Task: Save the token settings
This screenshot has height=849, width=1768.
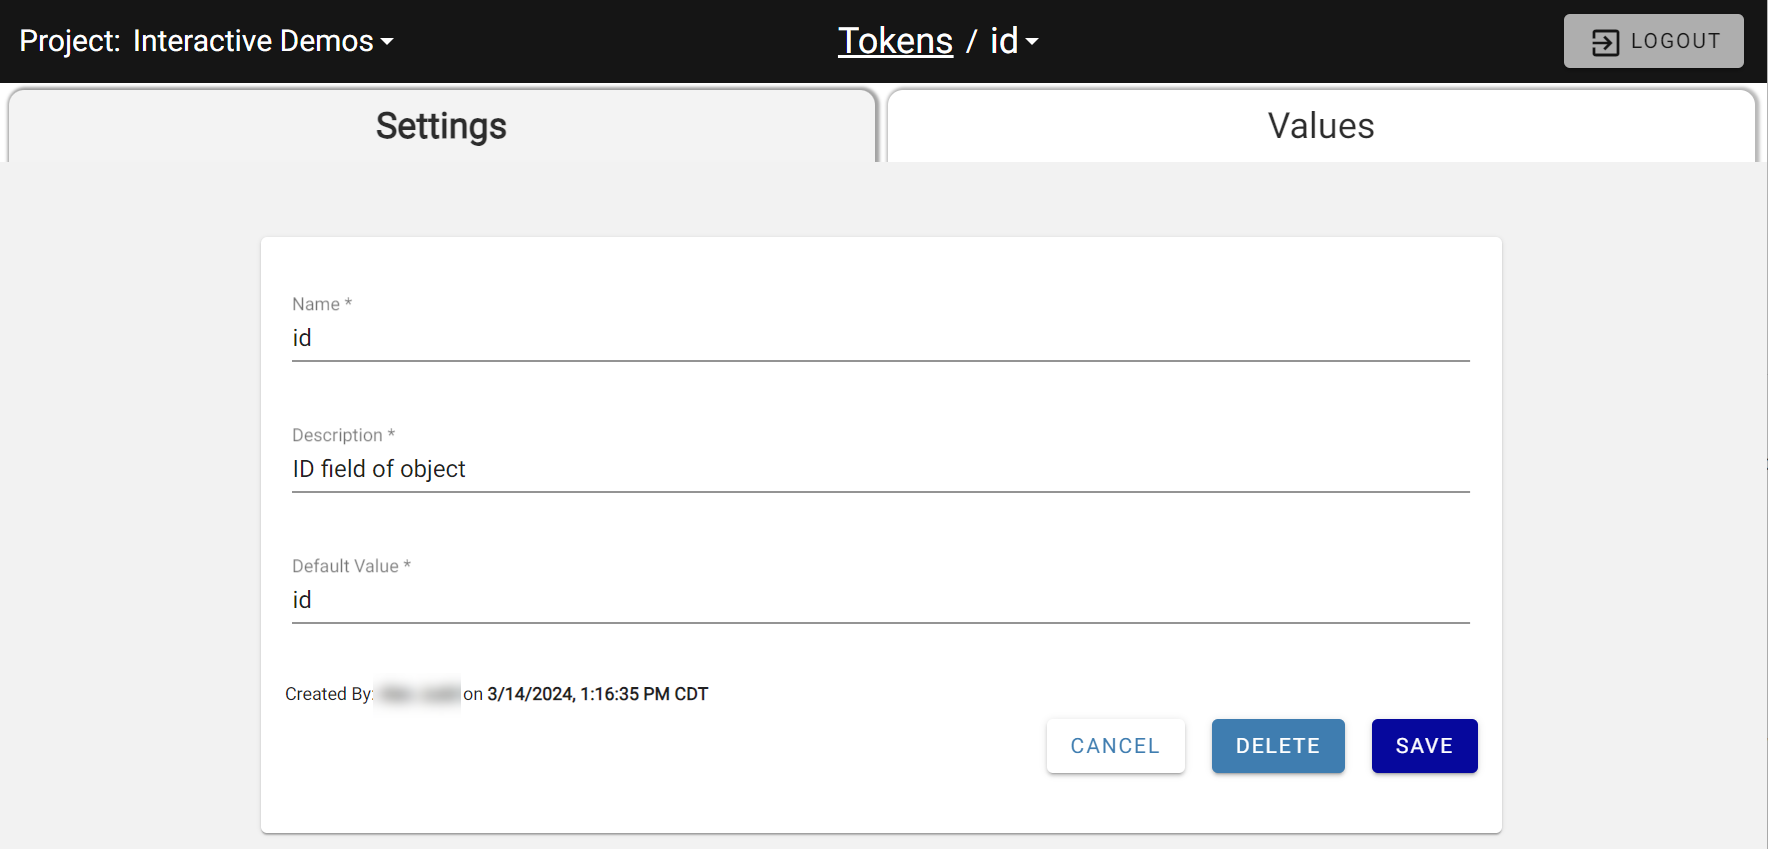Action: tap(1424, 746)
